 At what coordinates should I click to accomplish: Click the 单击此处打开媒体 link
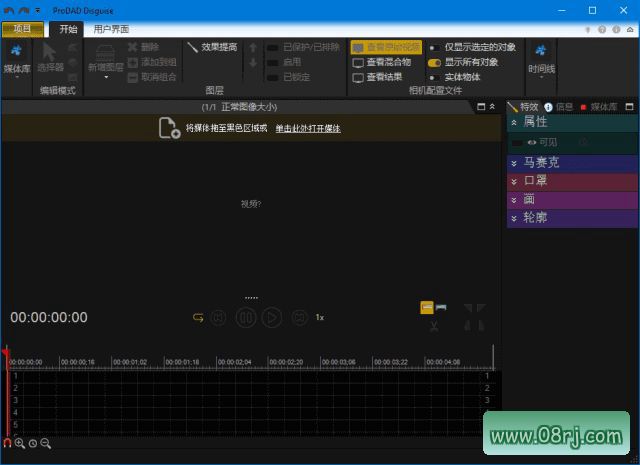307,129
